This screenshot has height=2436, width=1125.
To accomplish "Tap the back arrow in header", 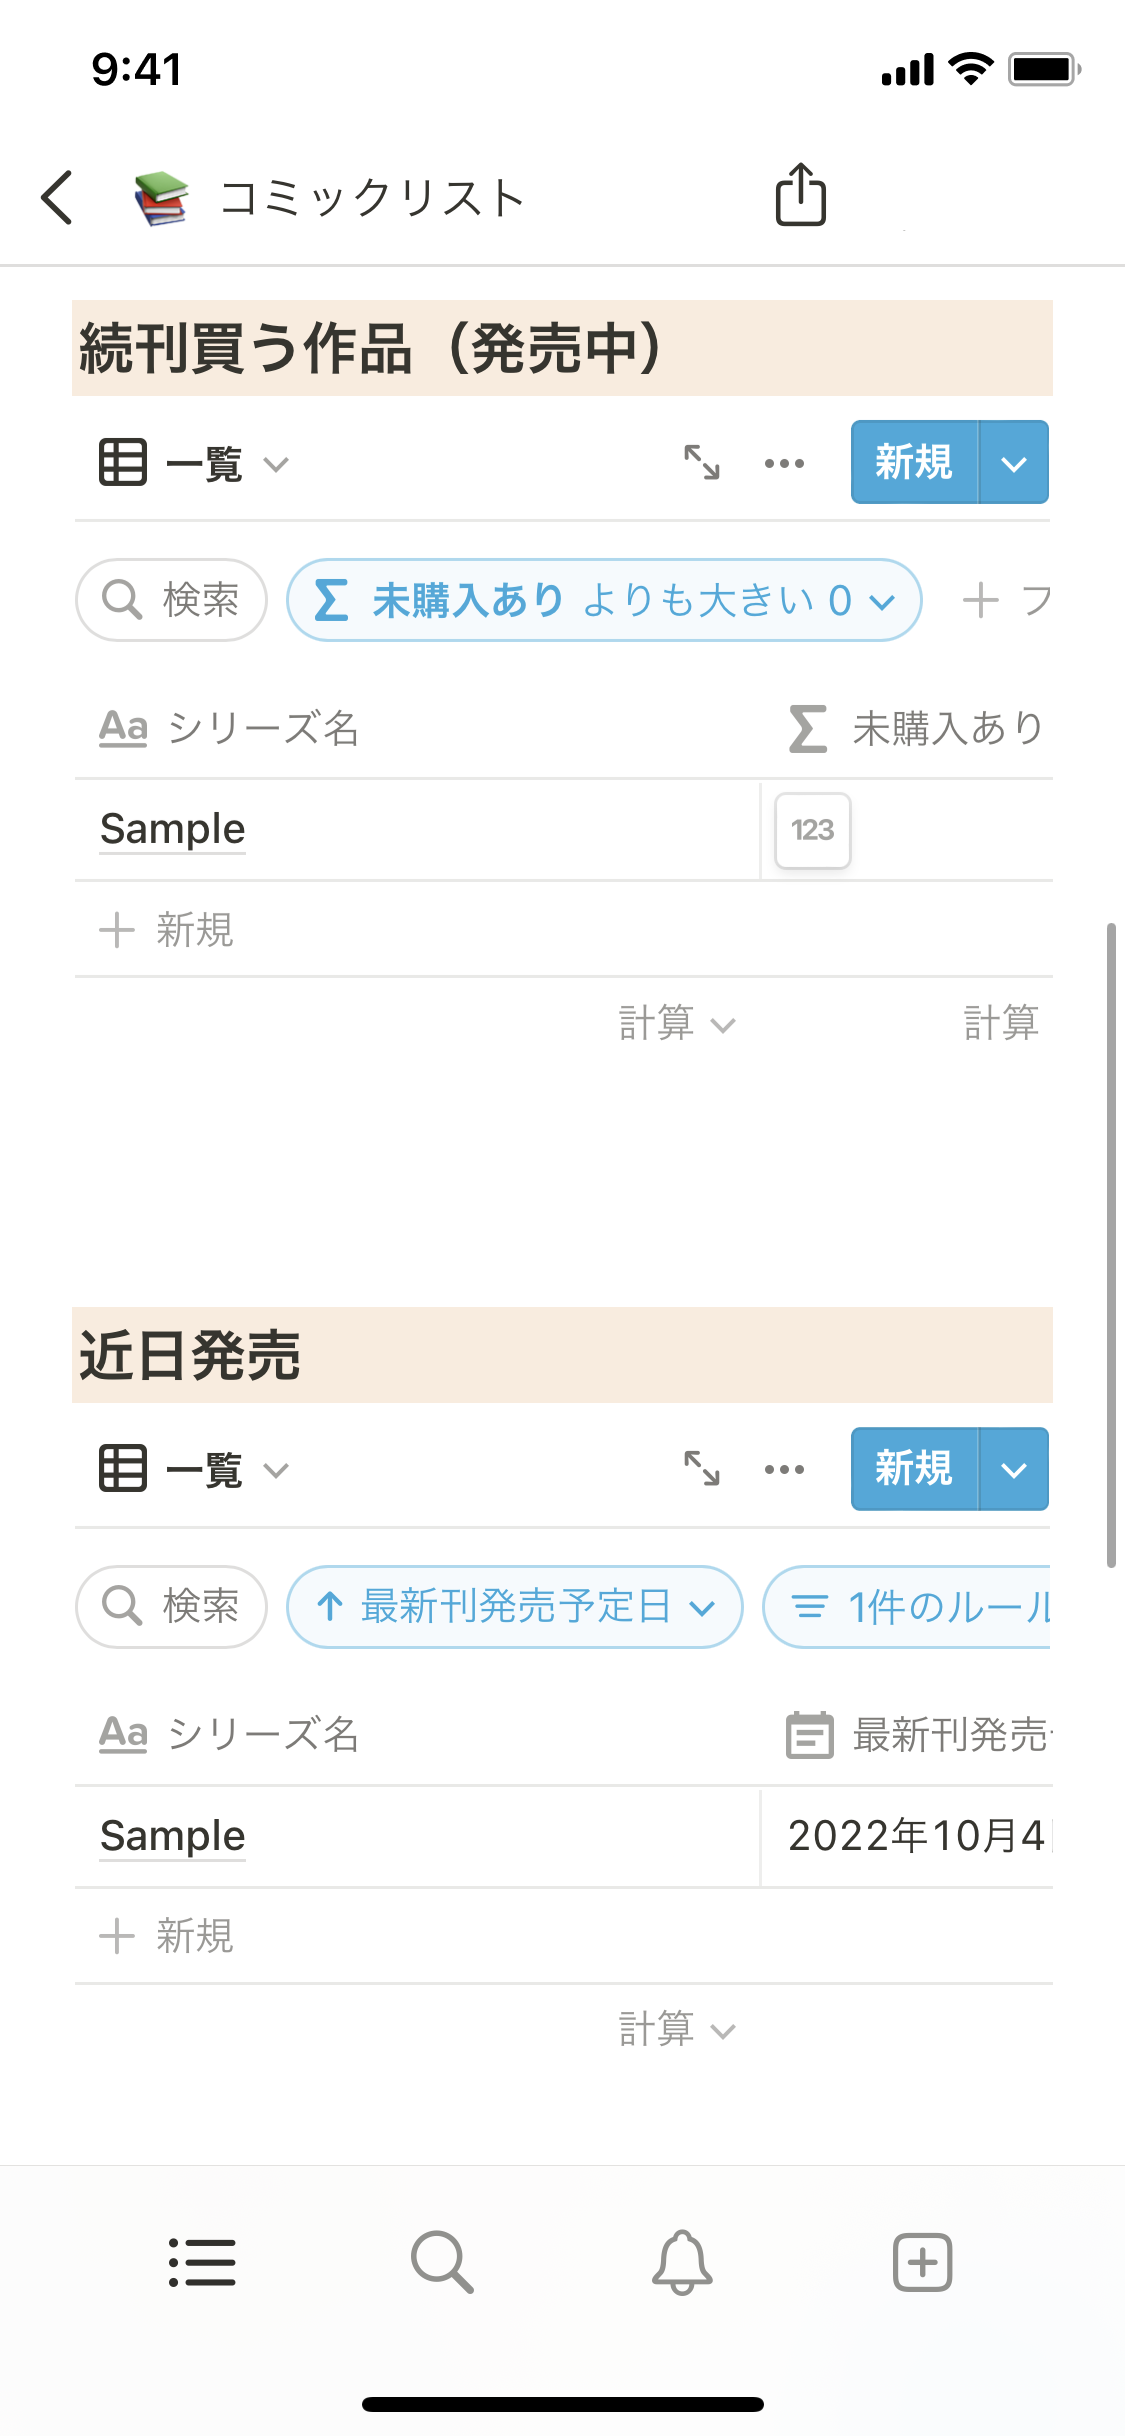I will (58, 197).
